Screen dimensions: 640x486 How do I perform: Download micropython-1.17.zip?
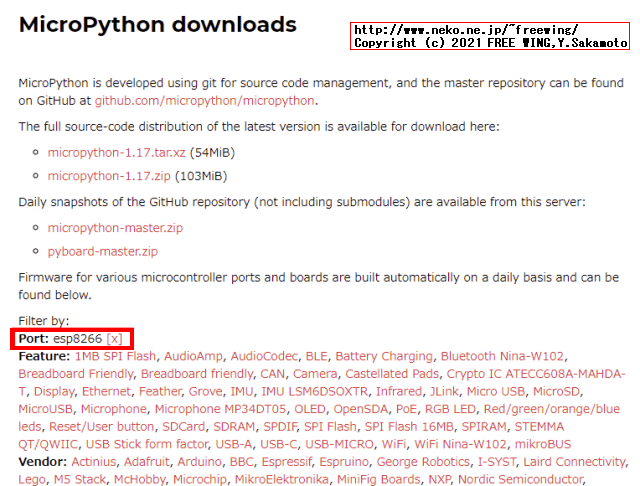(109, 176)
